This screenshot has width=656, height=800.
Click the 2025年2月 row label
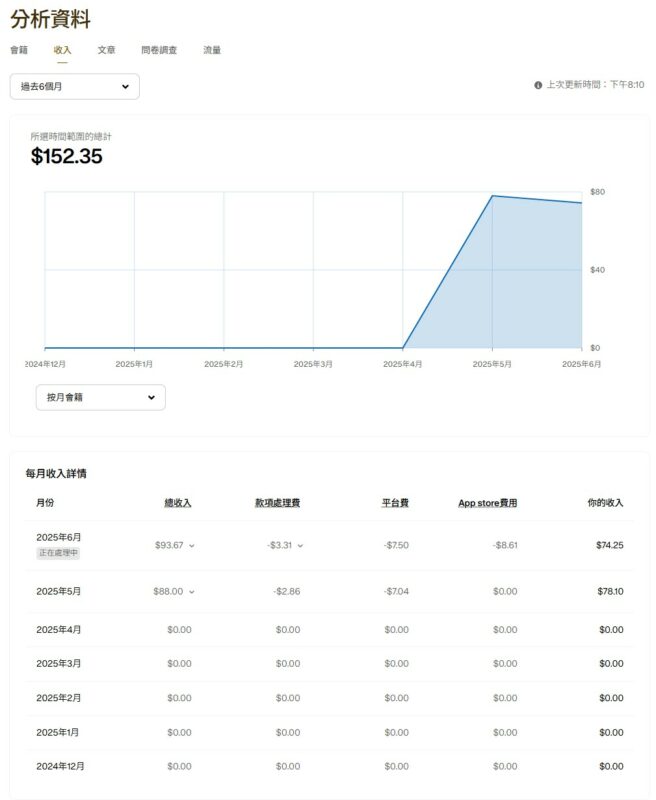tap(58, 698)
